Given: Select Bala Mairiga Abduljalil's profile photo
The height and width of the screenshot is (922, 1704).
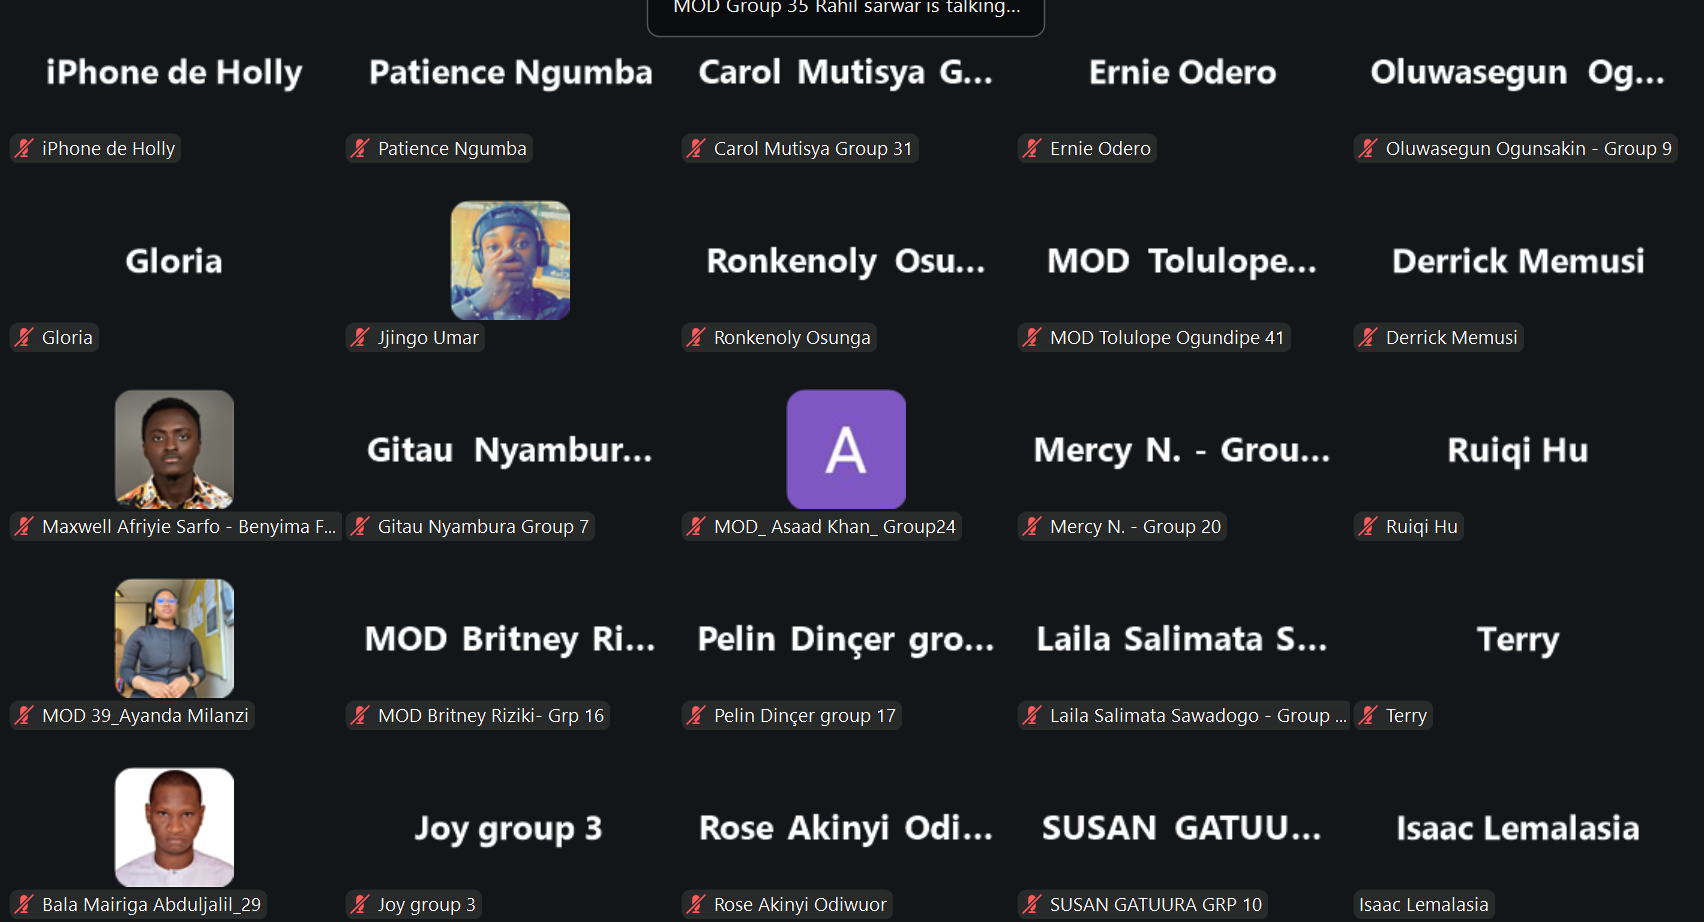Looking at the screenshot, I should (174, 827).
